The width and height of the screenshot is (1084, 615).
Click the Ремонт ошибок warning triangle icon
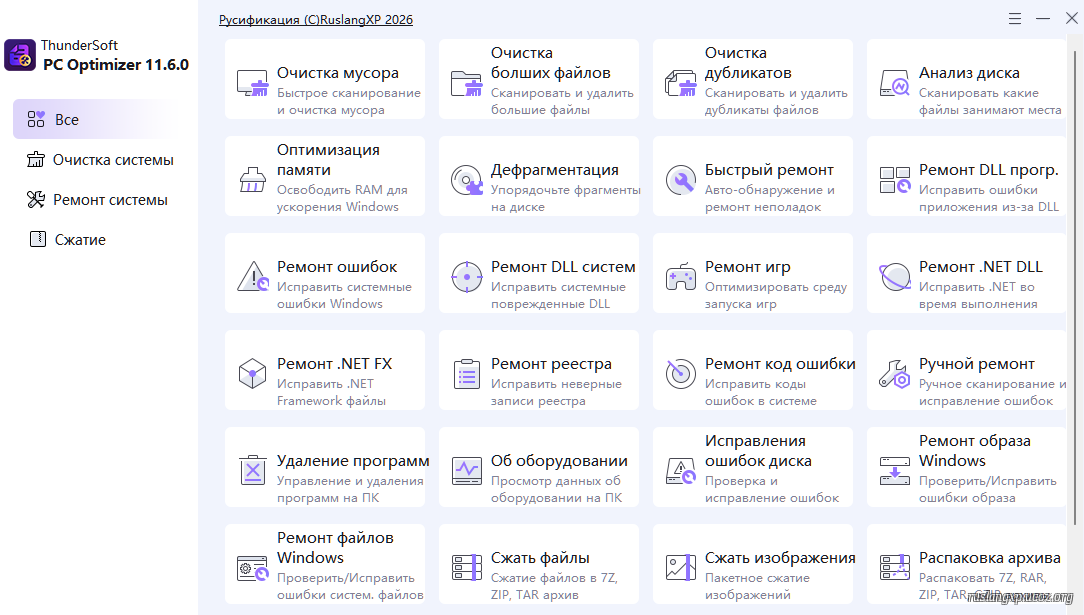coord(252,277)
